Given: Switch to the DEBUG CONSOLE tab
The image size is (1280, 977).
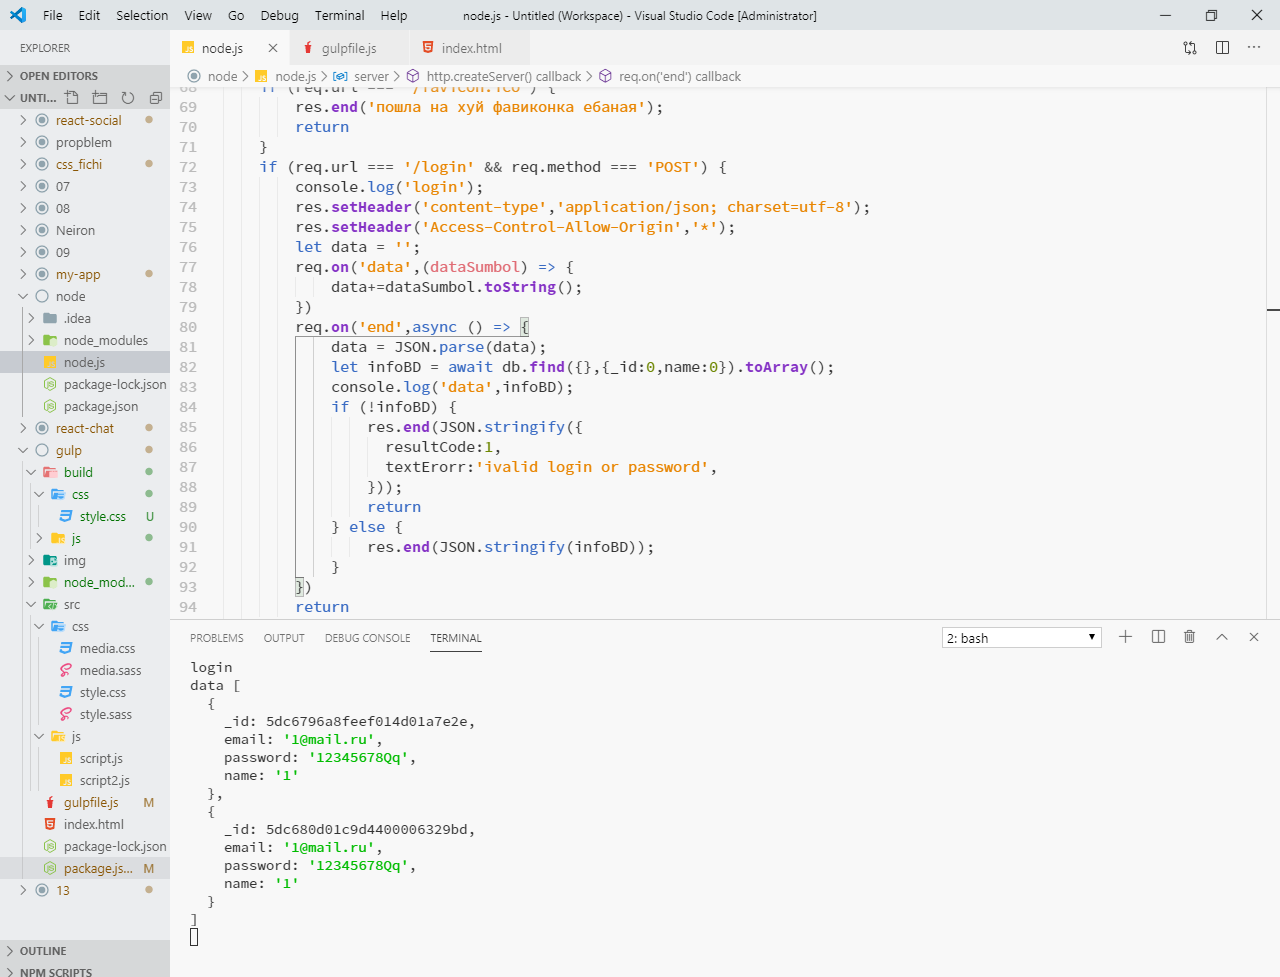Looking at the screenshot, I should pos(367,638).
